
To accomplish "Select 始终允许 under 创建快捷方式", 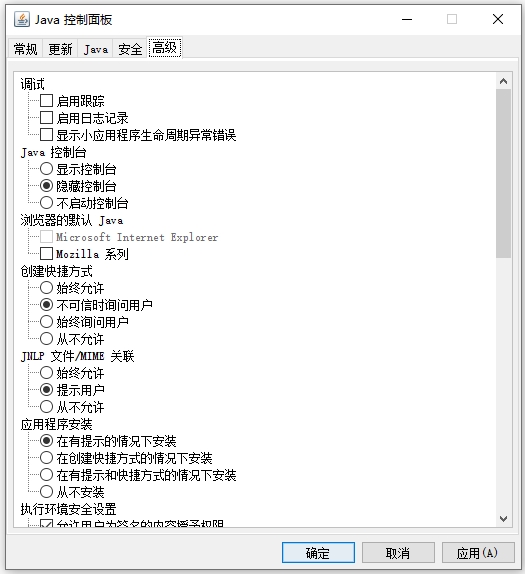I will [46, 288].
